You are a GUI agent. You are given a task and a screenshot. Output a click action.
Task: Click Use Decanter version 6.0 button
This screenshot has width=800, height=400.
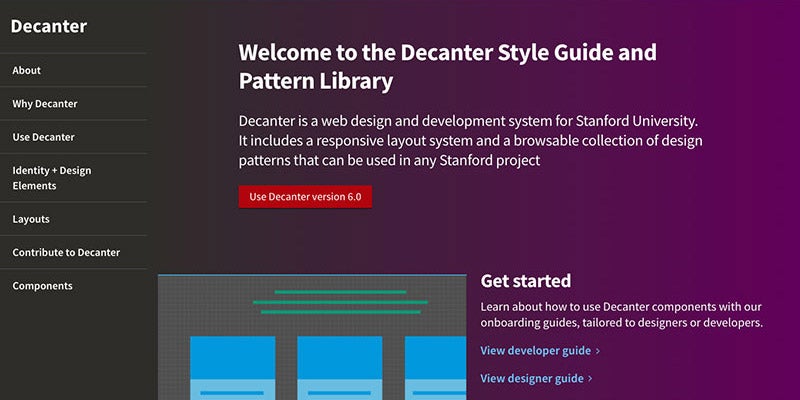tap(305, 197)
